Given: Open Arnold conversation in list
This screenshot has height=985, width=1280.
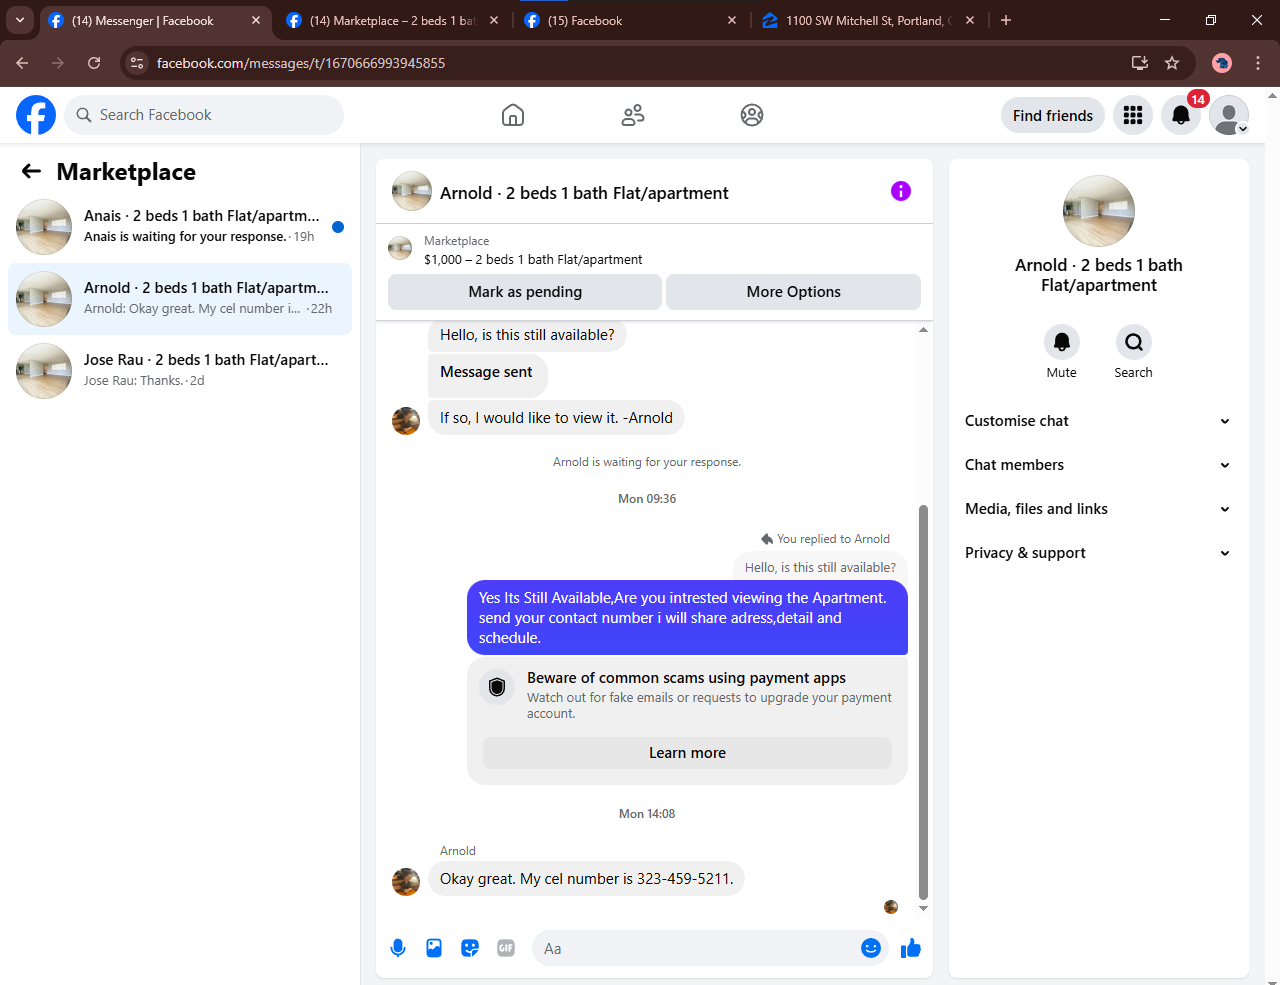Looking at the screenshot, I should (180, 299).
